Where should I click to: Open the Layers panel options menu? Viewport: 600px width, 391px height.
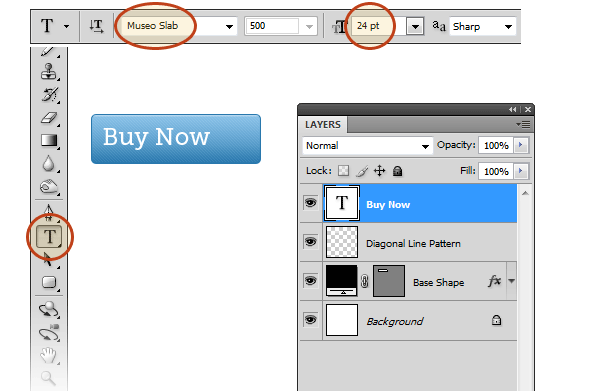523,124
